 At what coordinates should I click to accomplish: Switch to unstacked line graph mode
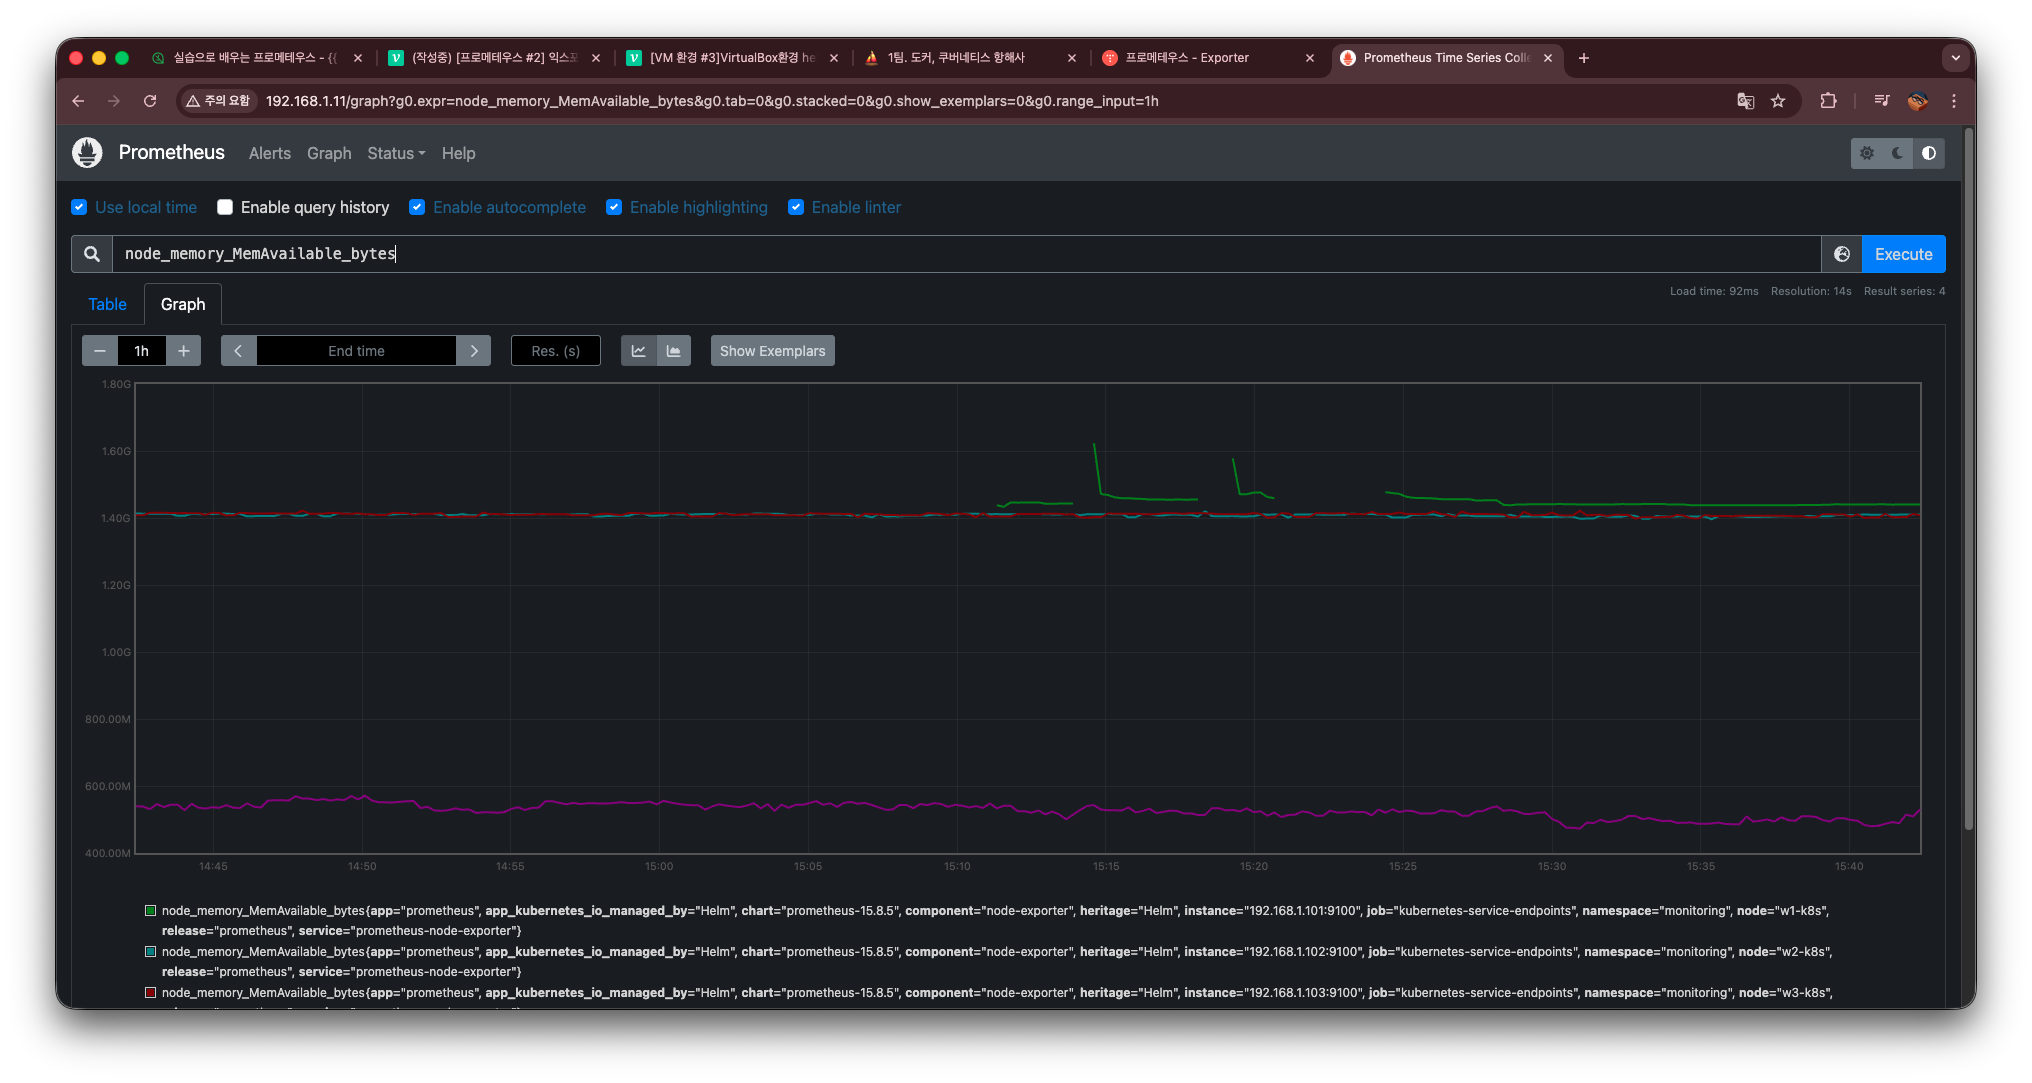coord(638,351)
